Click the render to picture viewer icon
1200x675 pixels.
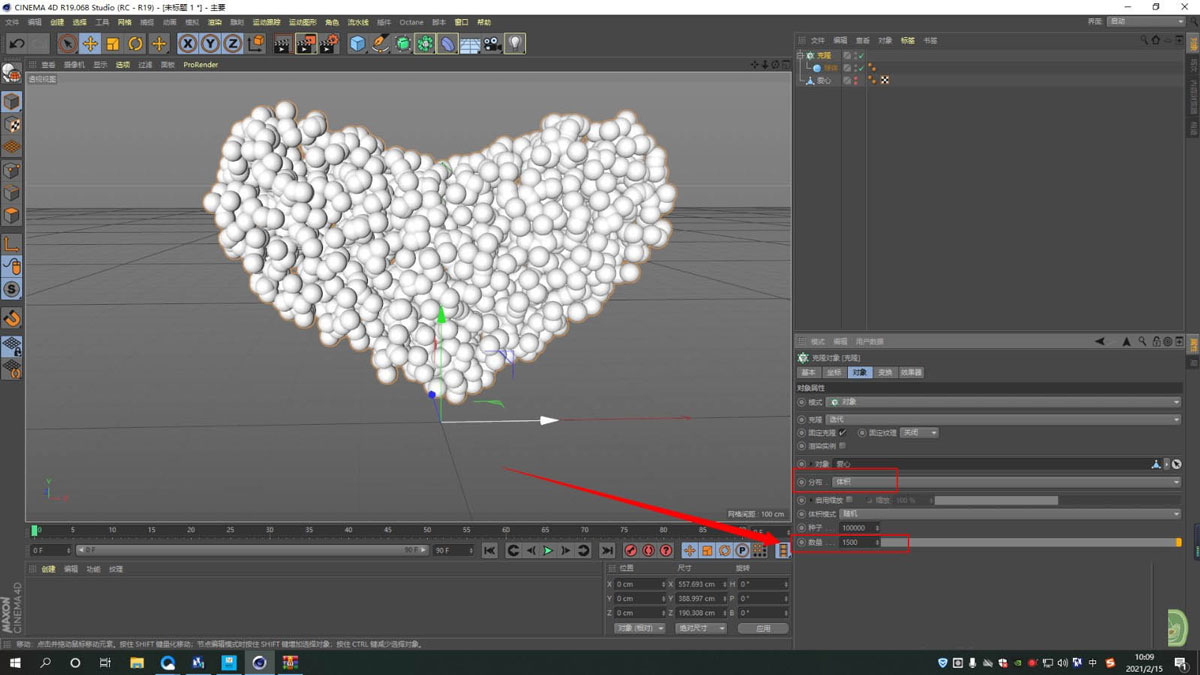tap(305, 44)
